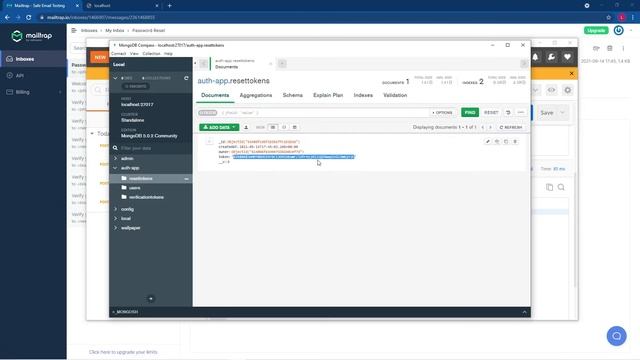
Task: Click the heart icon in the background window
Action: click(567, 57)
